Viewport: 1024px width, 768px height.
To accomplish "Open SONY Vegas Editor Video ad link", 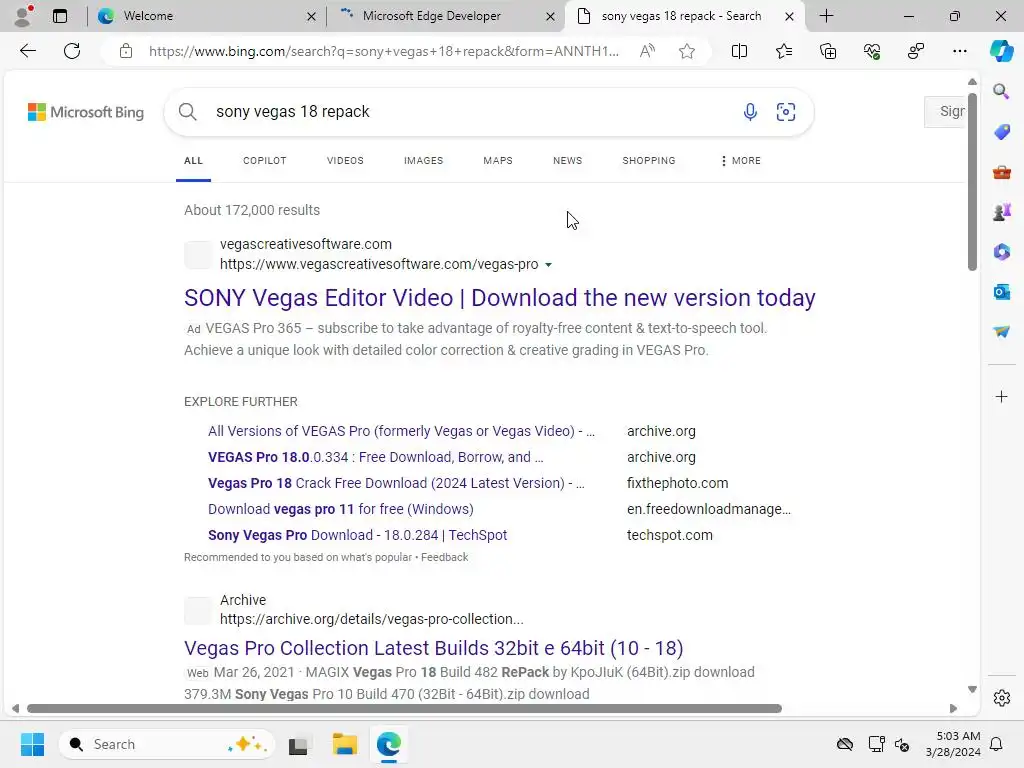I will pos(500,298).
